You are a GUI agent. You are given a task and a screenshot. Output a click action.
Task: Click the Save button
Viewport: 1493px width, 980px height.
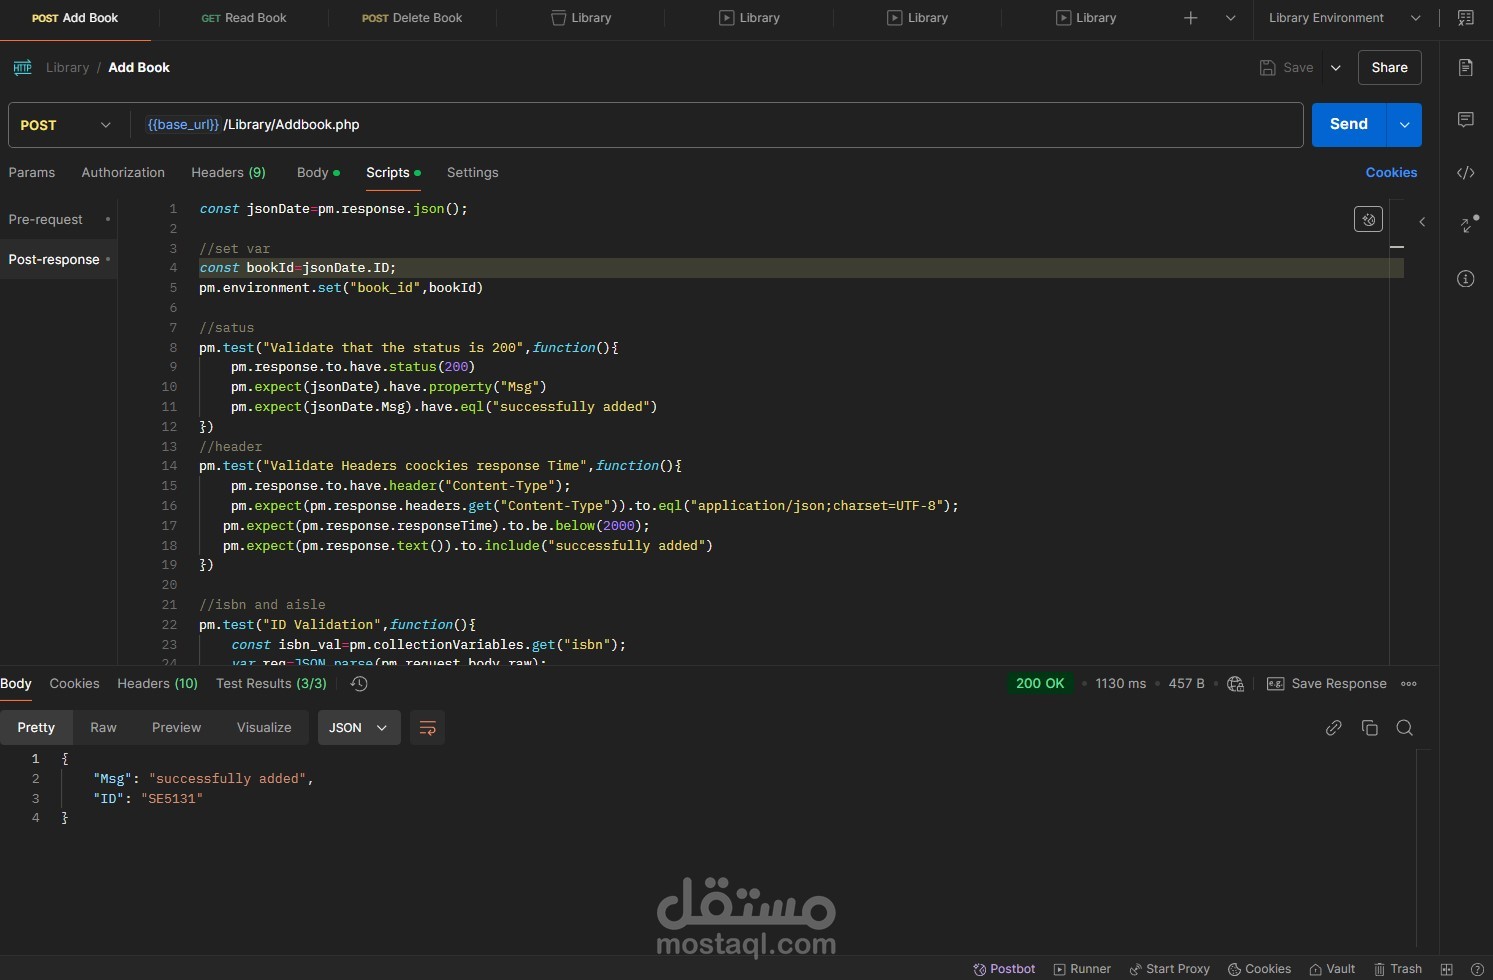coord(1286,68)
